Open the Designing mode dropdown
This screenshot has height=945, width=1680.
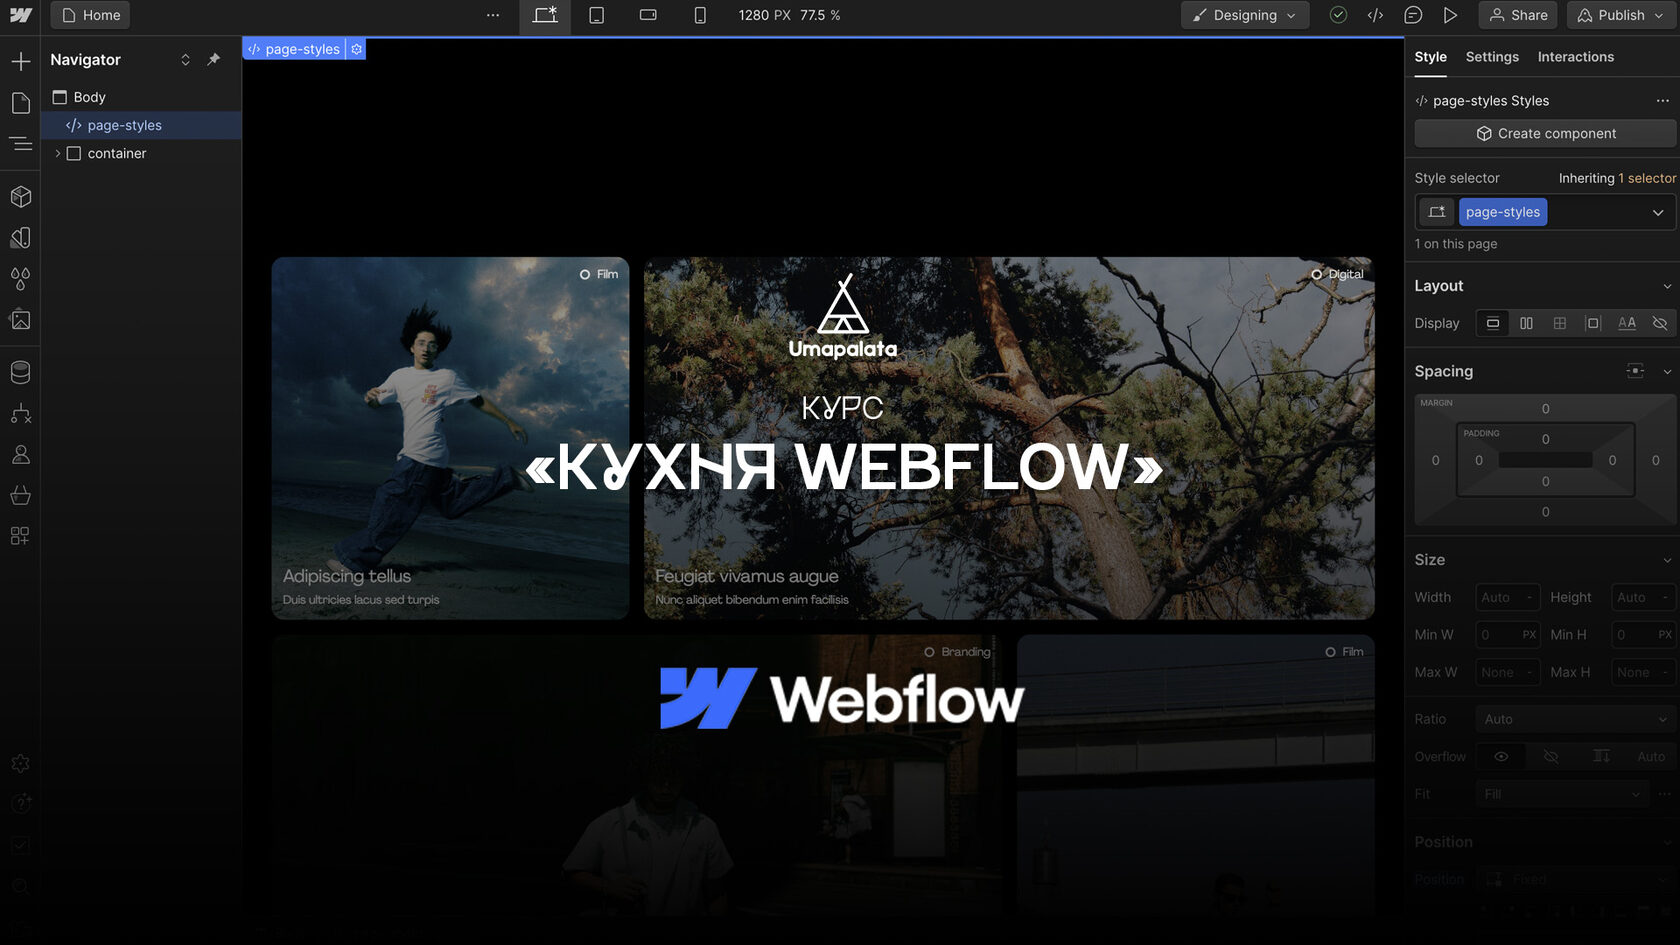tap(1245, 15)
